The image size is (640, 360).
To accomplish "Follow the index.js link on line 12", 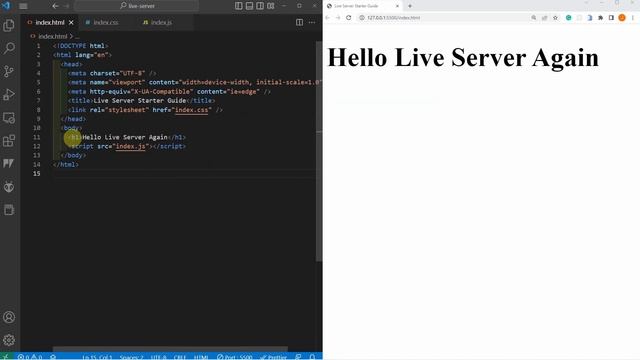I will tap(131, 146).
